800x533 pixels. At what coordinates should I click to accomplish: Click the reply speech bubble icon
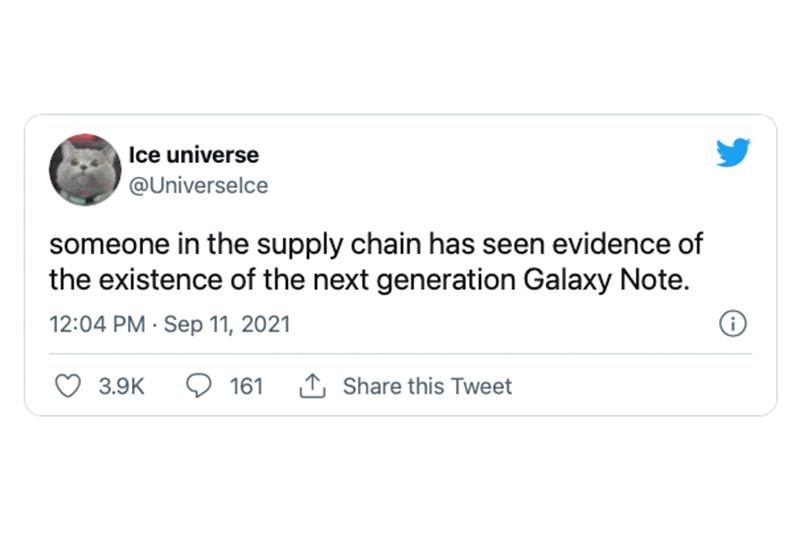pyautogui.click(x=199, y=386)
